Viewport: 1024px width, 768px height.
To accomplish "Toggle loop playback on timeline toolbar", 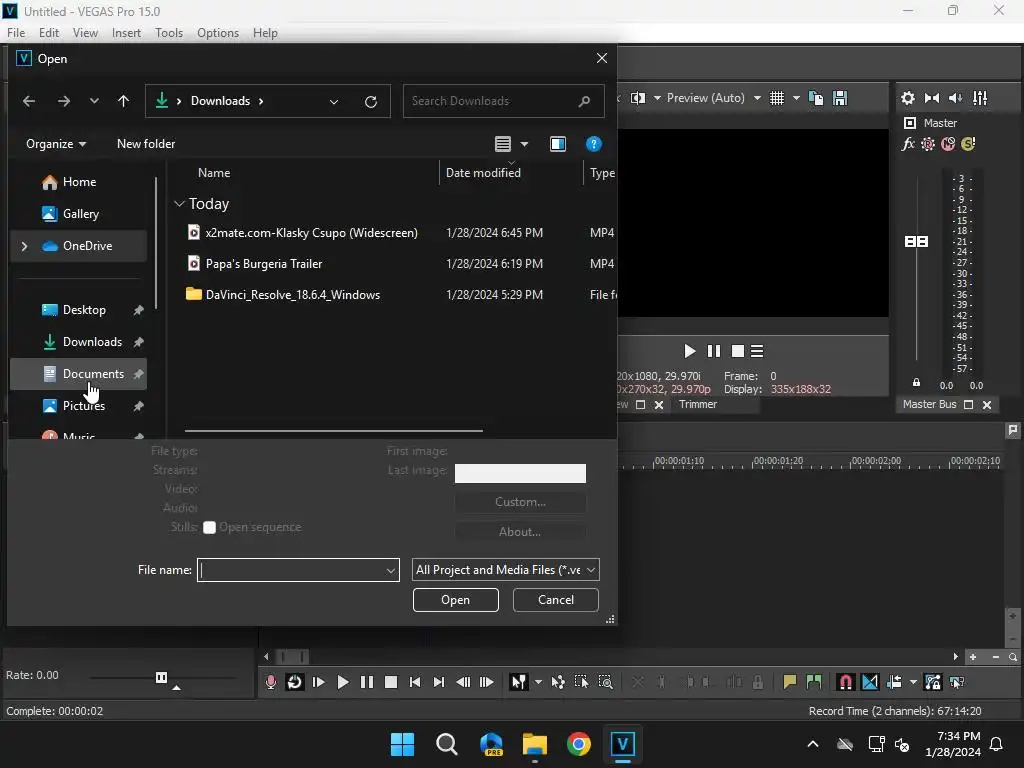I will (x=295, y=682).
